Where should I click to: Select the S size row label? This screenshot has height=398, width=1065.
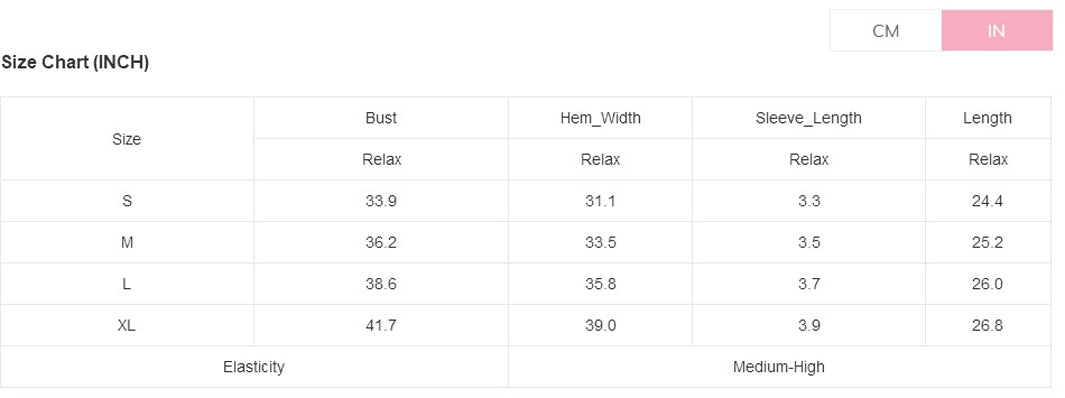click(x=126, y=202)
